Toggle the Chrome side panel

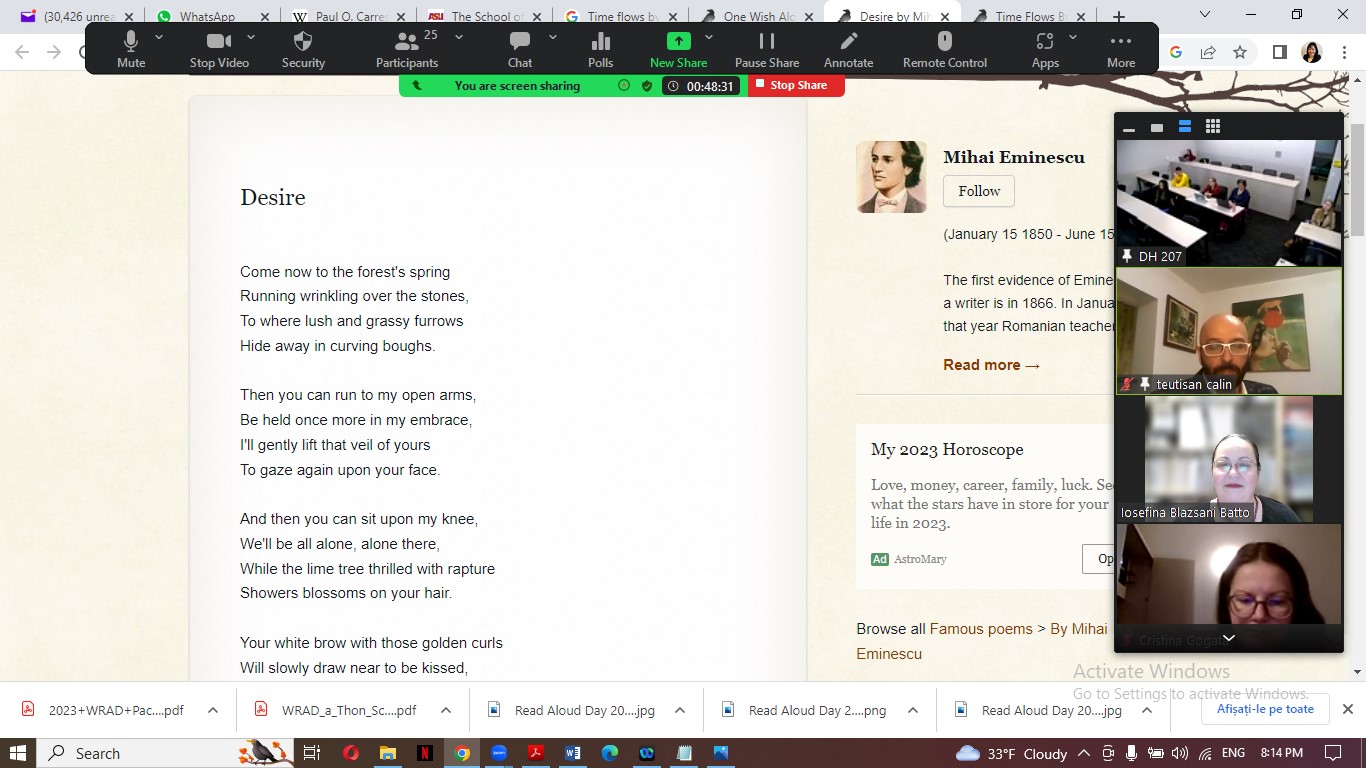(1279, 52)
